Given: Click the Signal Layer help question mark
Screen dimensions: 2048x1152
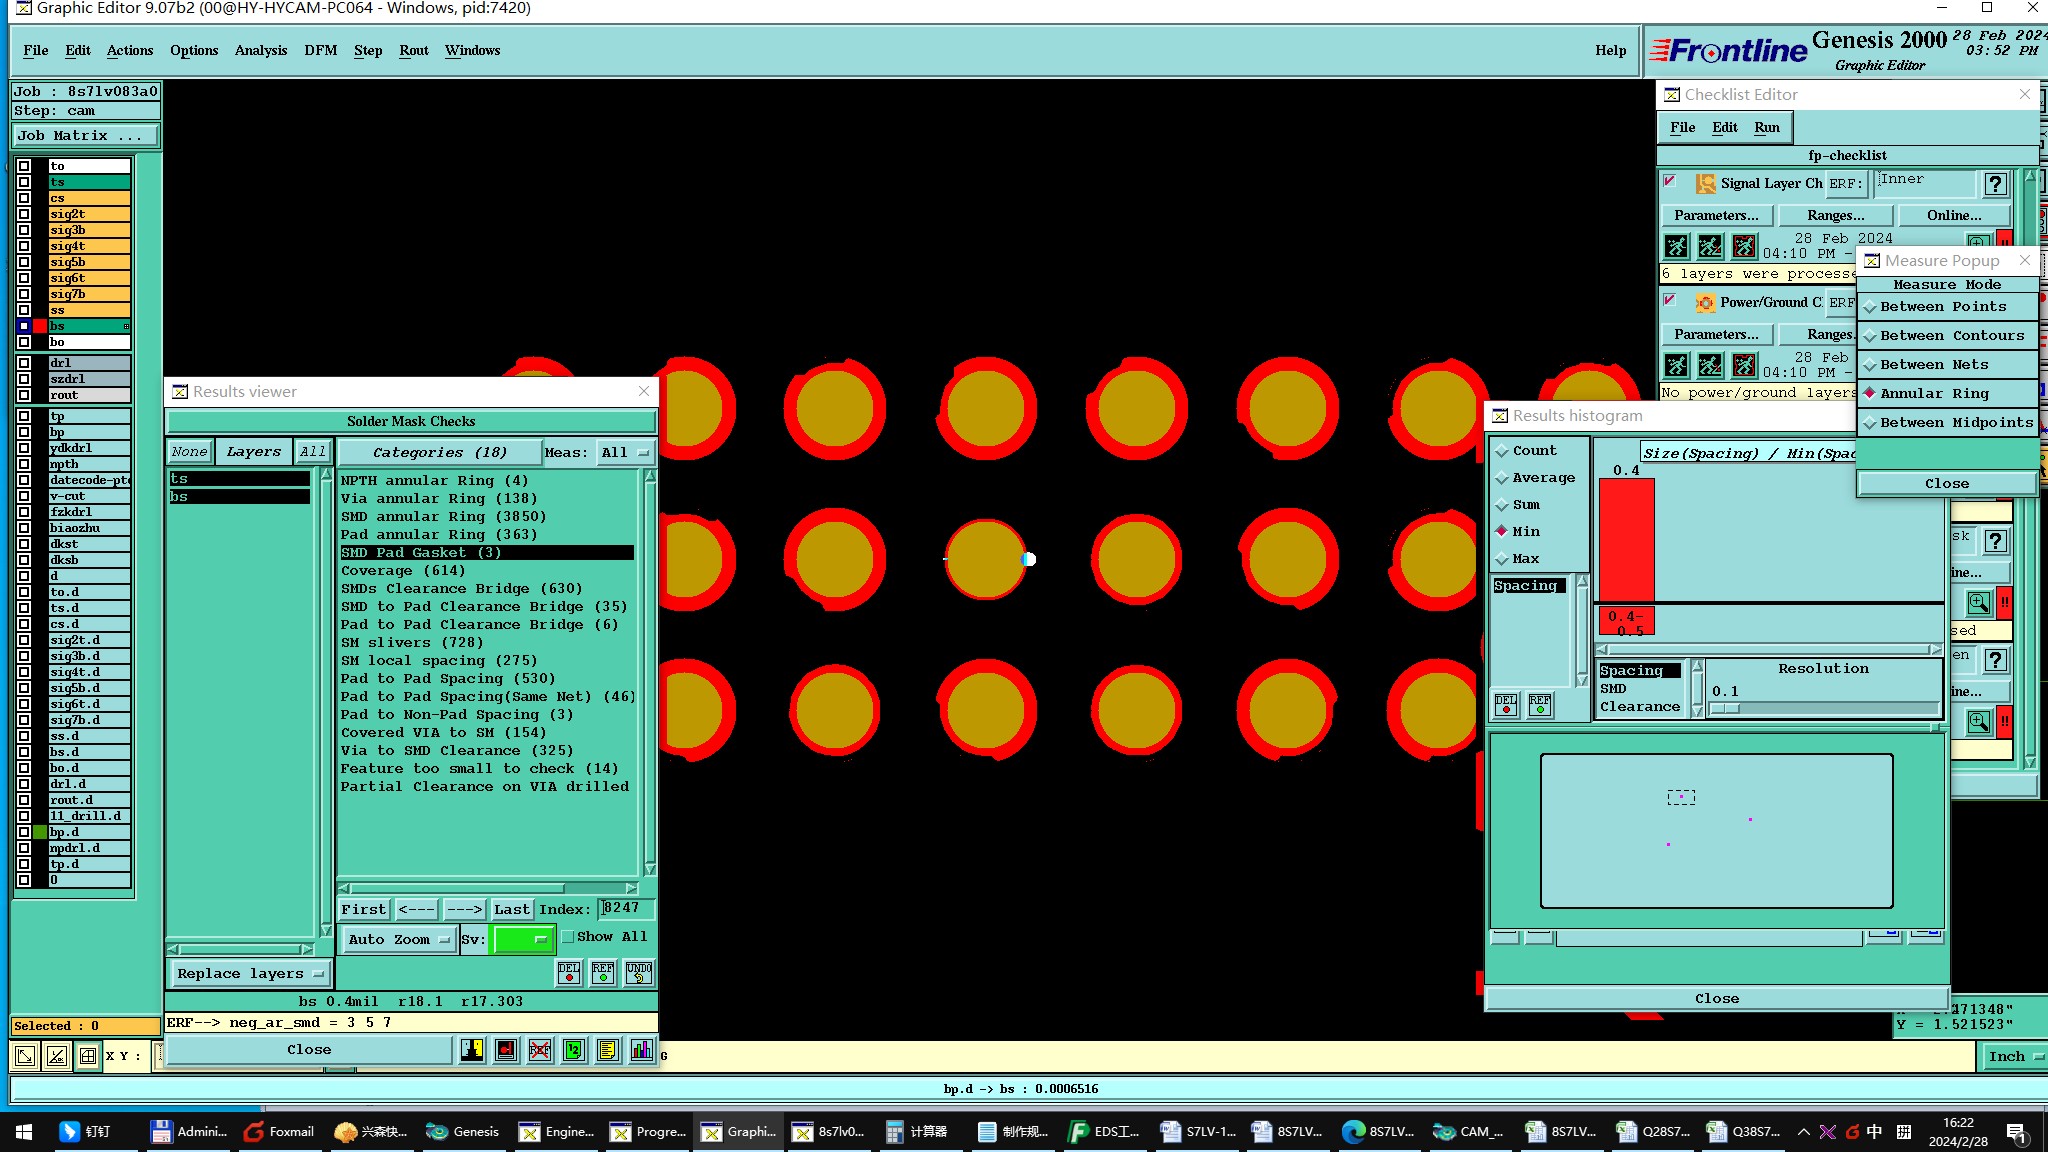Looking at the screenshot, I should (1995, 183).
